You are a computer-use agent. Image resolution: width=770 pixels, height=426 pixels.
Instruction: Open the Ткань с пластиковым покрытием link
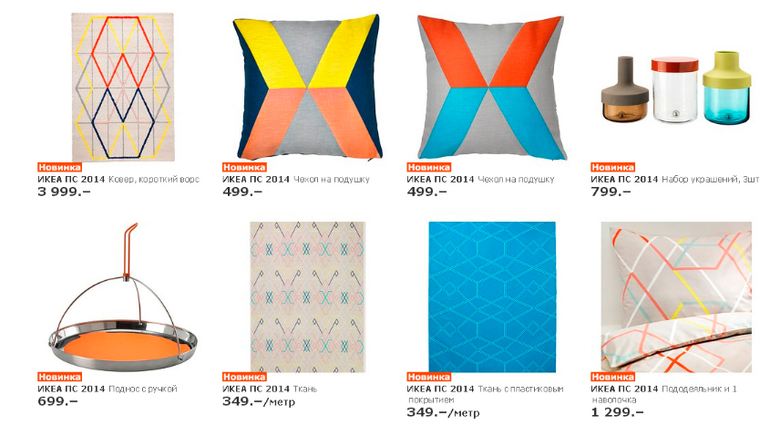pyautogui.click(x=485, y=395)
